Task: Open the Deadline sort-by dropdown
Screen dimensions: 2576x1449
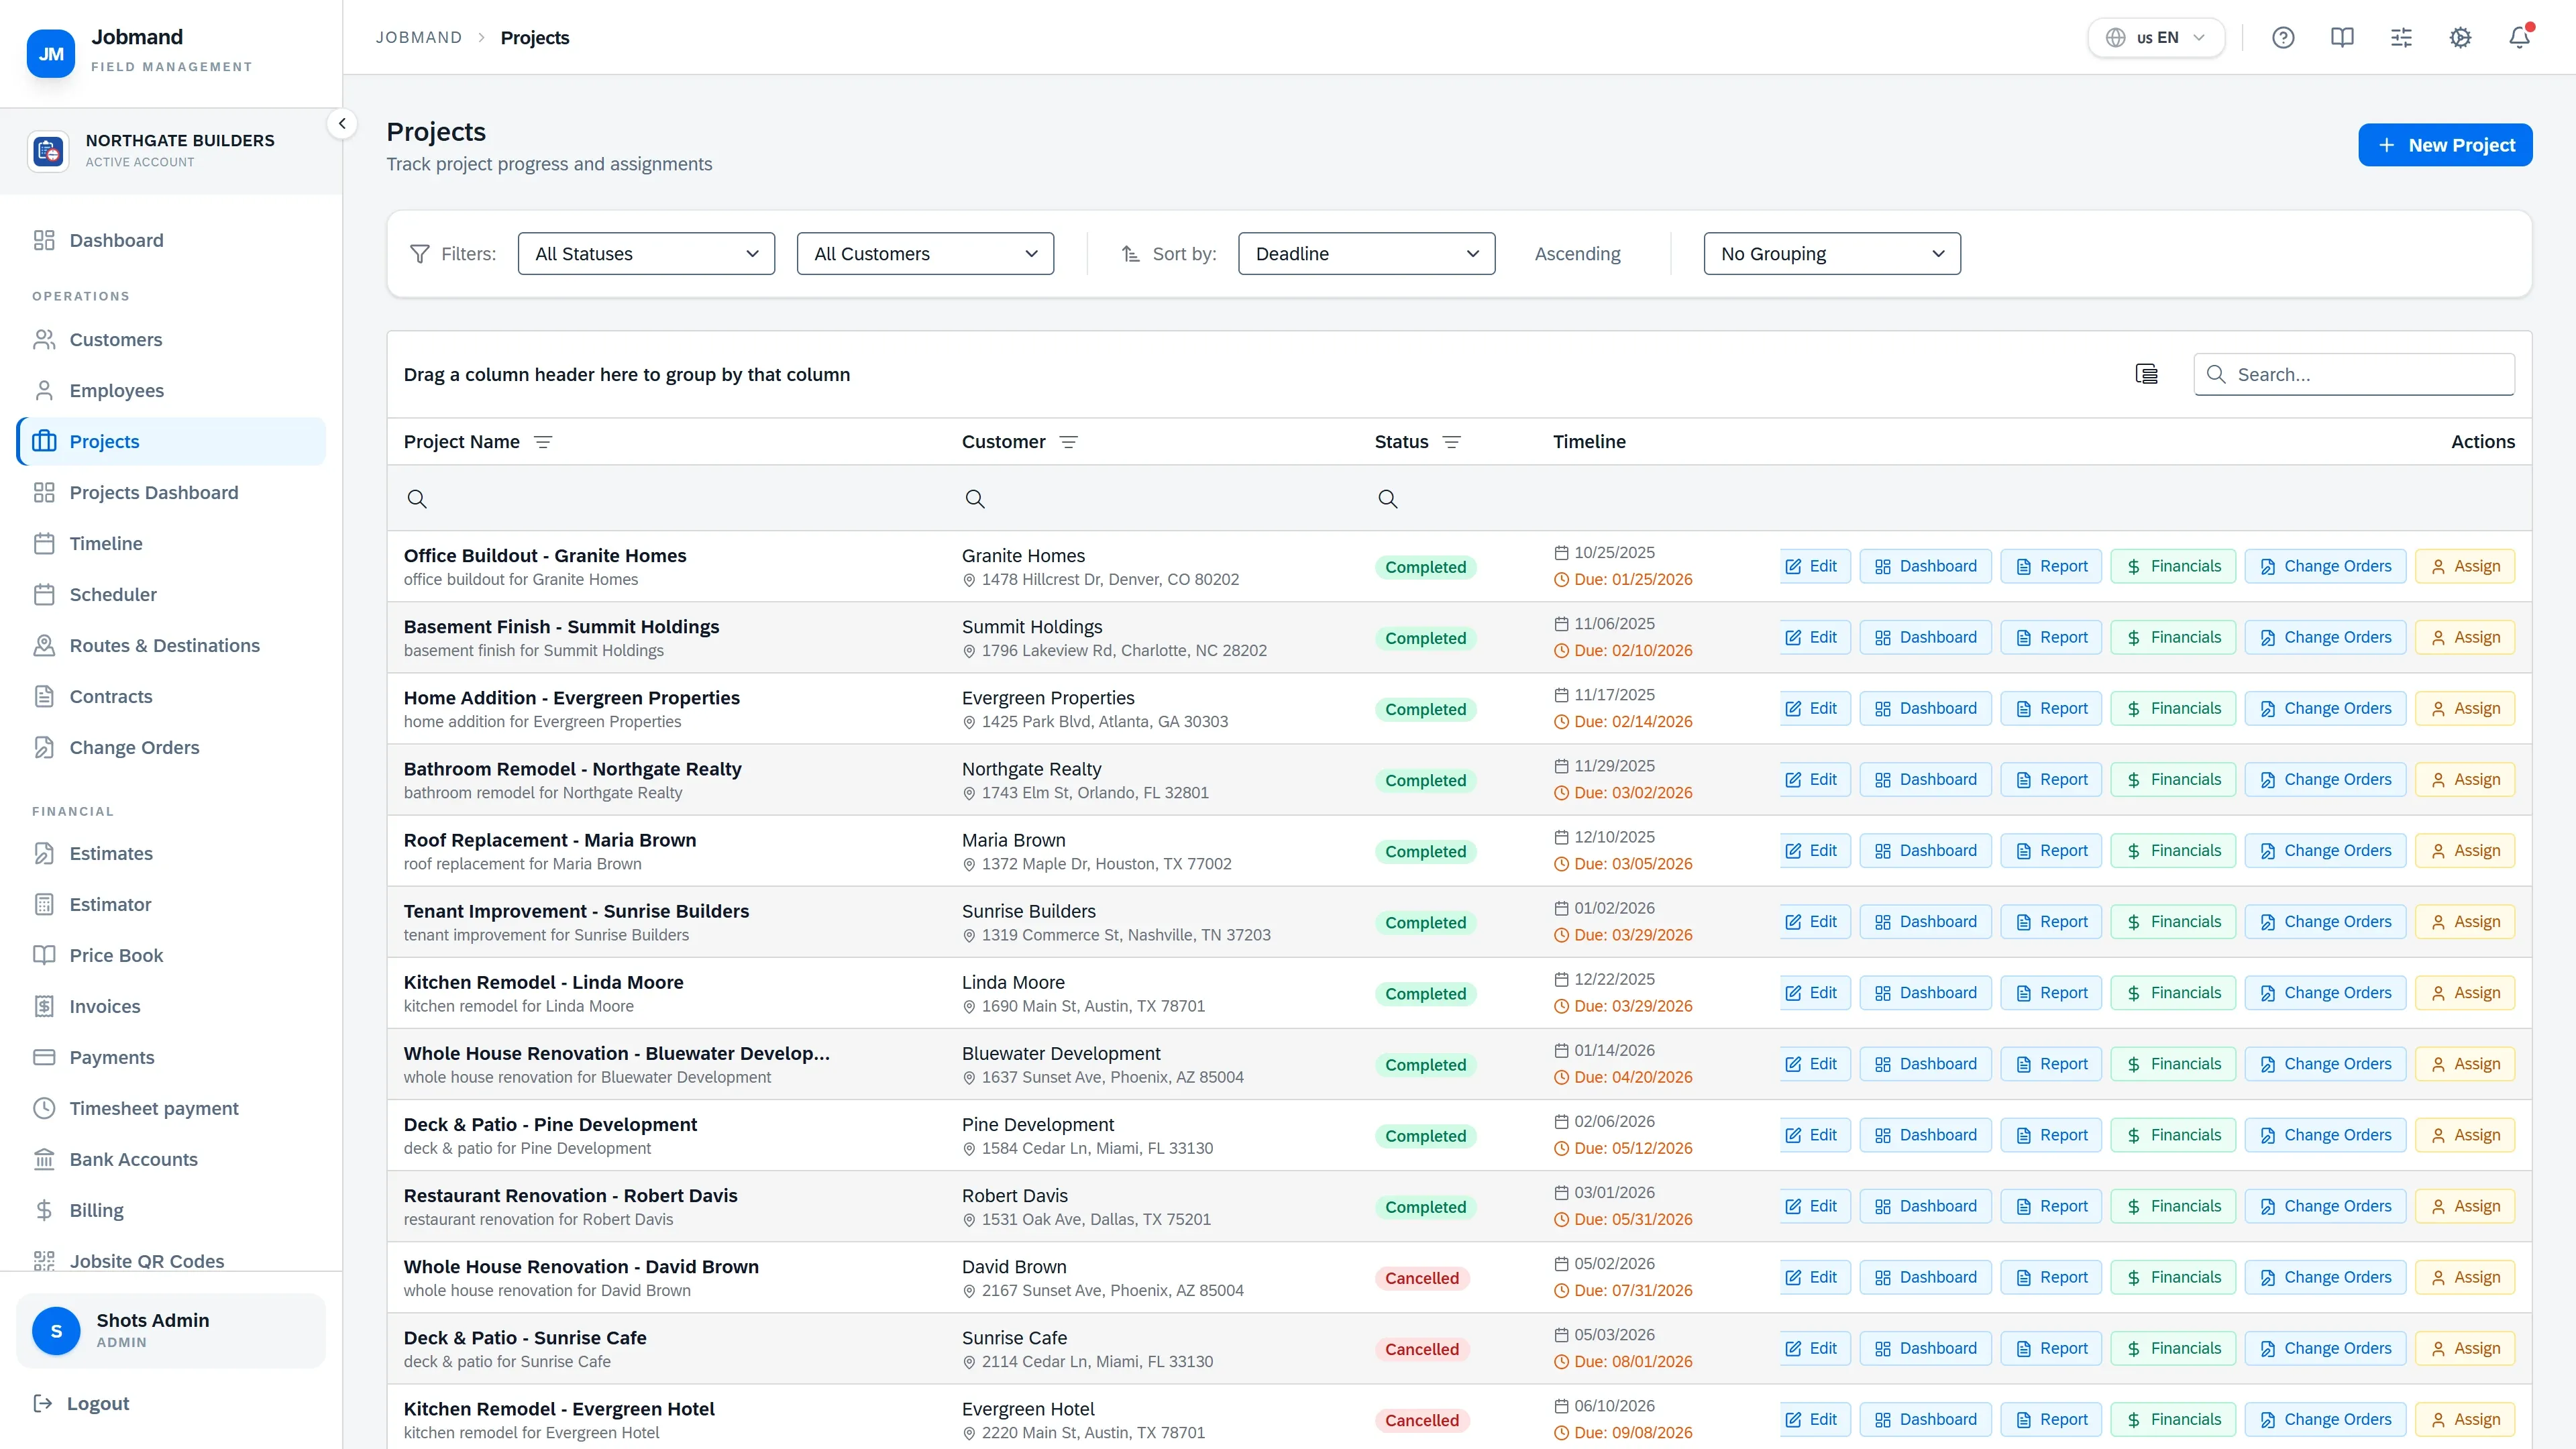Action: 1366,254
